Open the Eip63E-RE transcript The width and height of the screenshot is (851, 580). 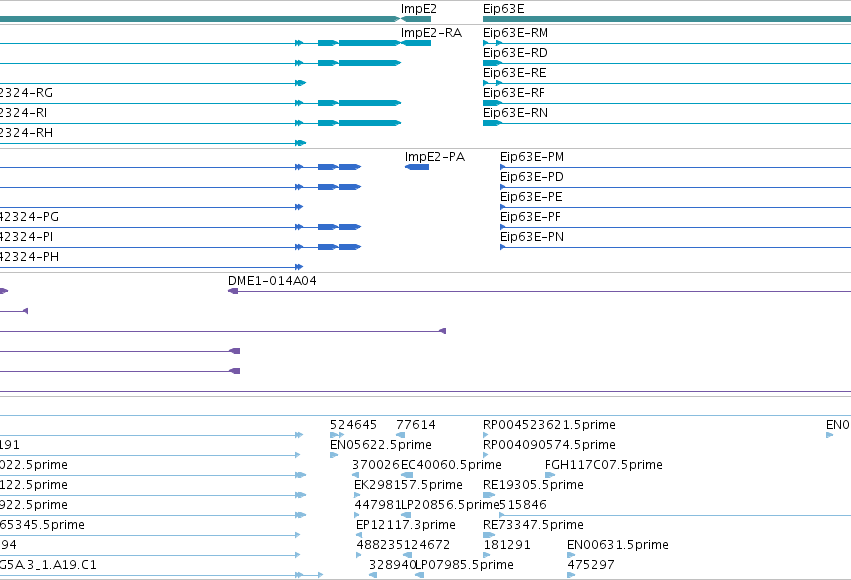coord(515,73)
